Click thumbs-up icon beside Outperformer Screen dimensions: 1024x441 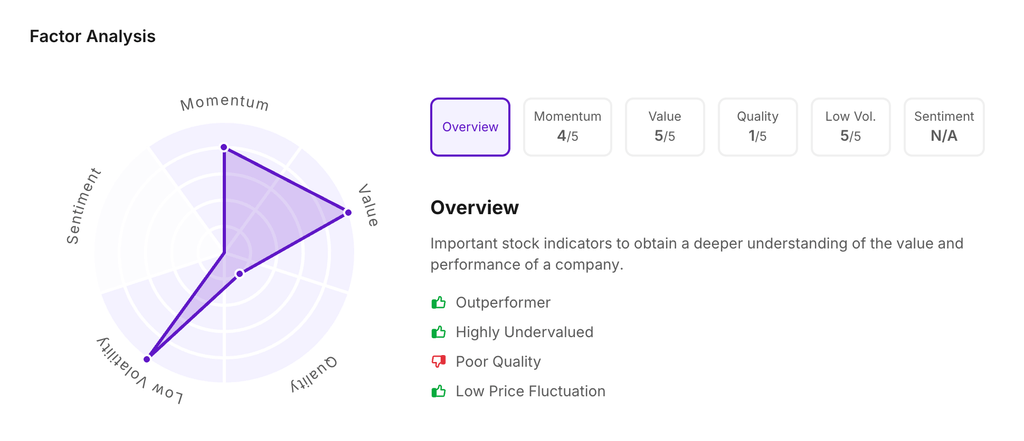pos(438,302)
